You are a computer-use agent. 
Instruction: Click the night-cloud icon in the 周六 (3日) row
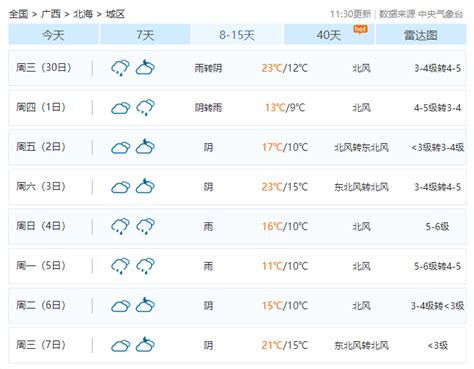point(145,186)
